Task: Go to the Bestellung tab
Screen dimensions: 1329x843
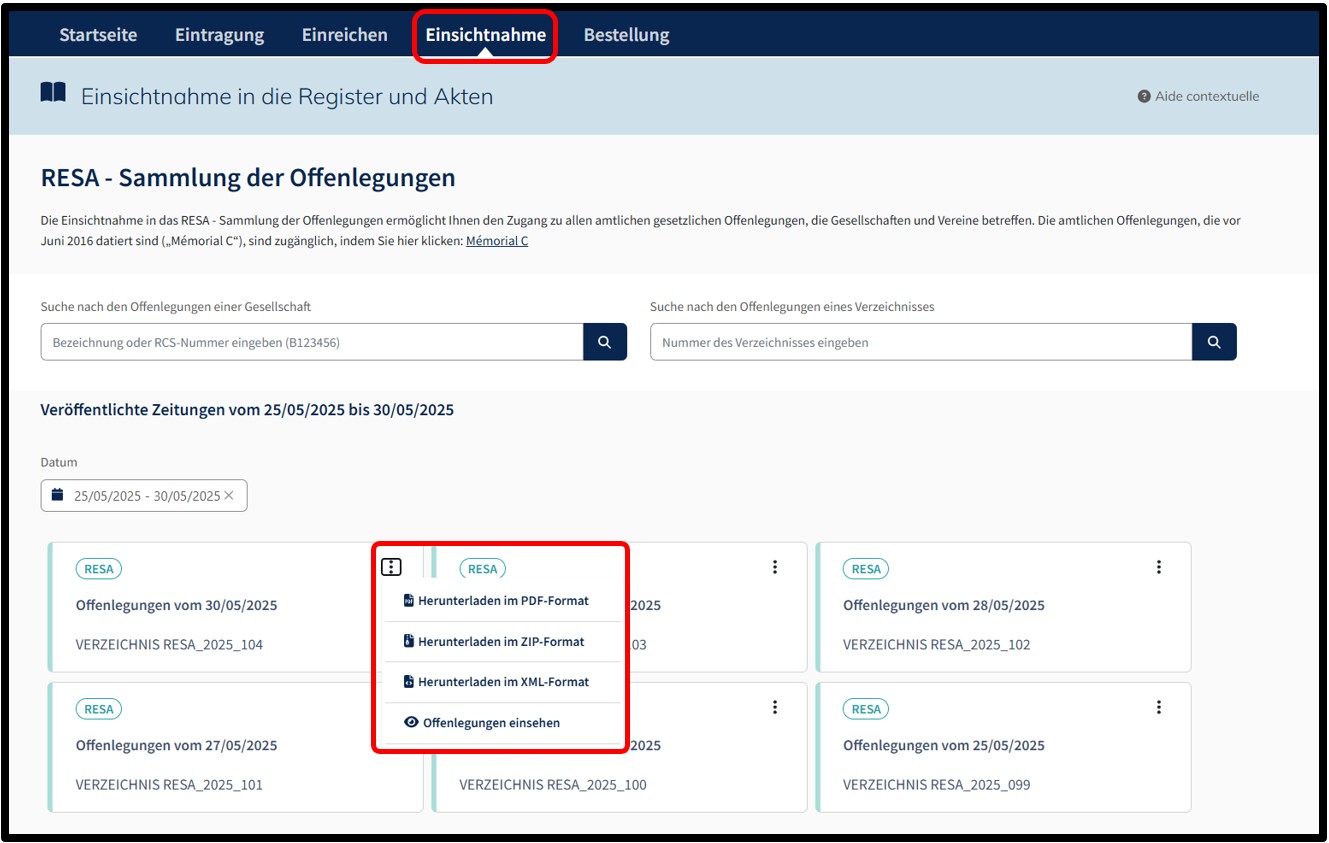Action: [x=626, y=35]
